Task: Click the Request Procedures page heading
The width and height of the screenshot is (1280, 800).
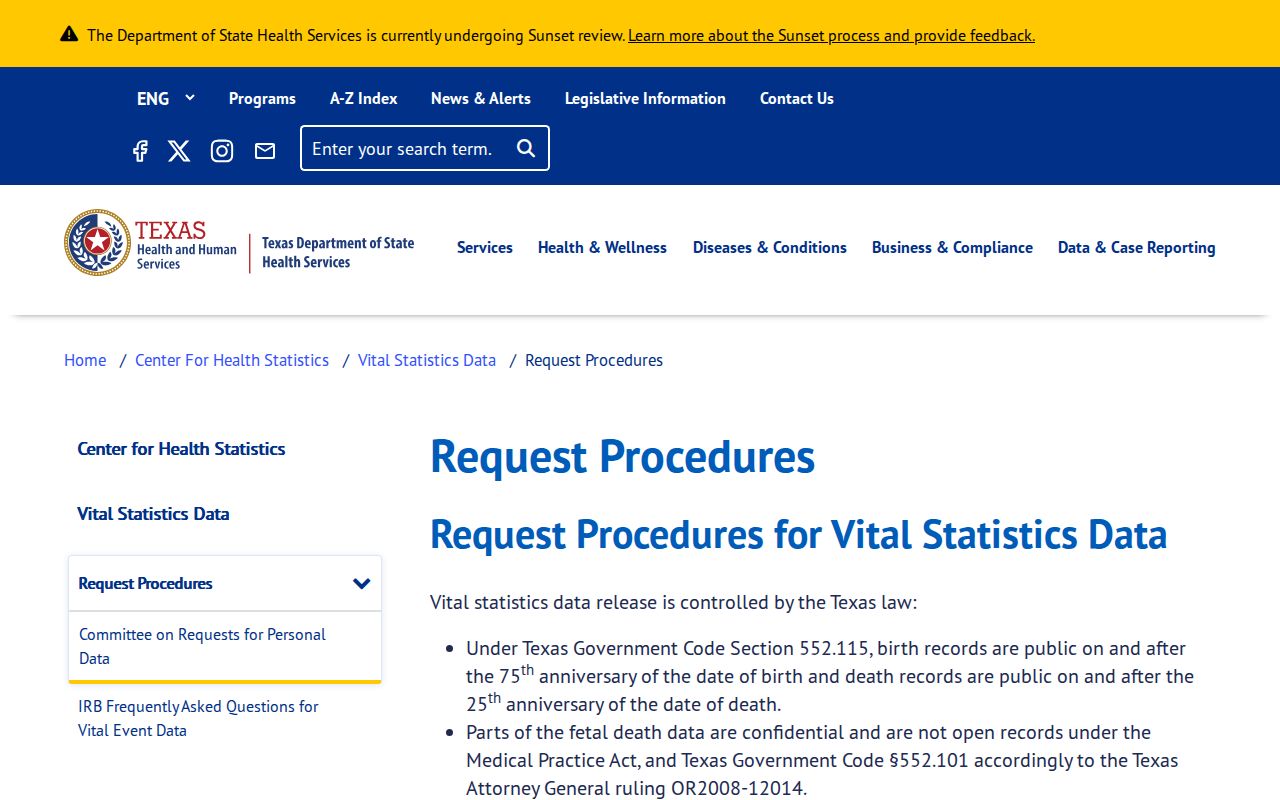Action: pyautogui.click(x=622, y=456)
